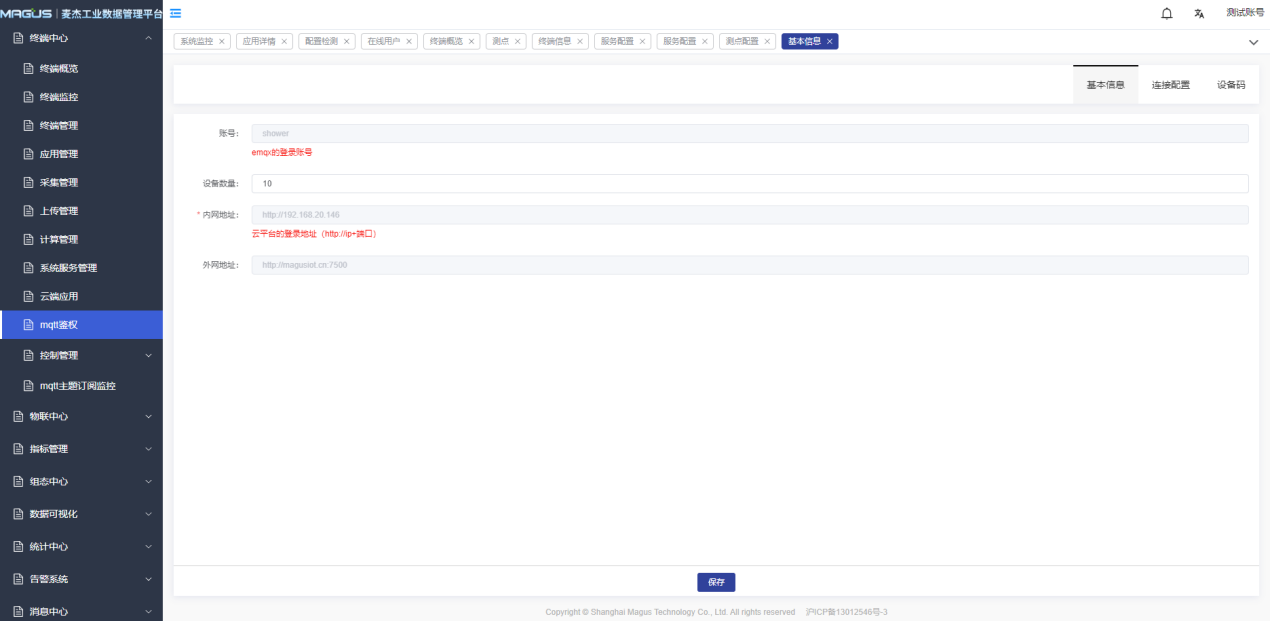Open the language translation icon
This screenshot has width=1270, height=621.
(1199, 13)
